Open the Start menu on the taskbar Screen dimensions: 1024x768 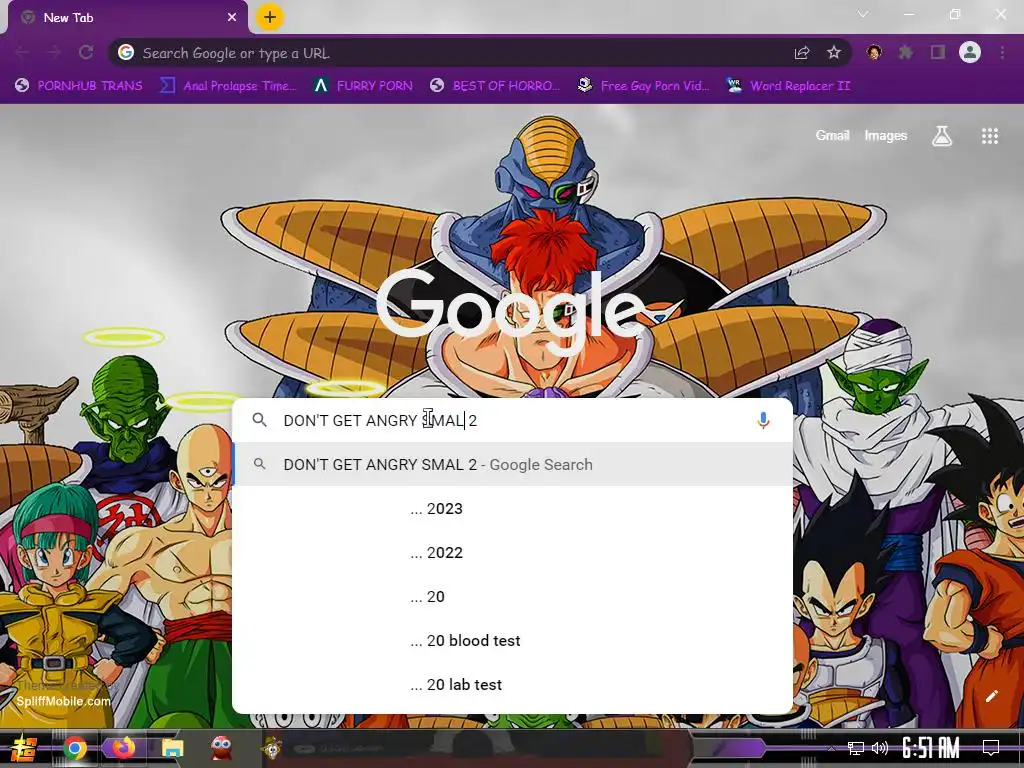[x=24, y=748]
